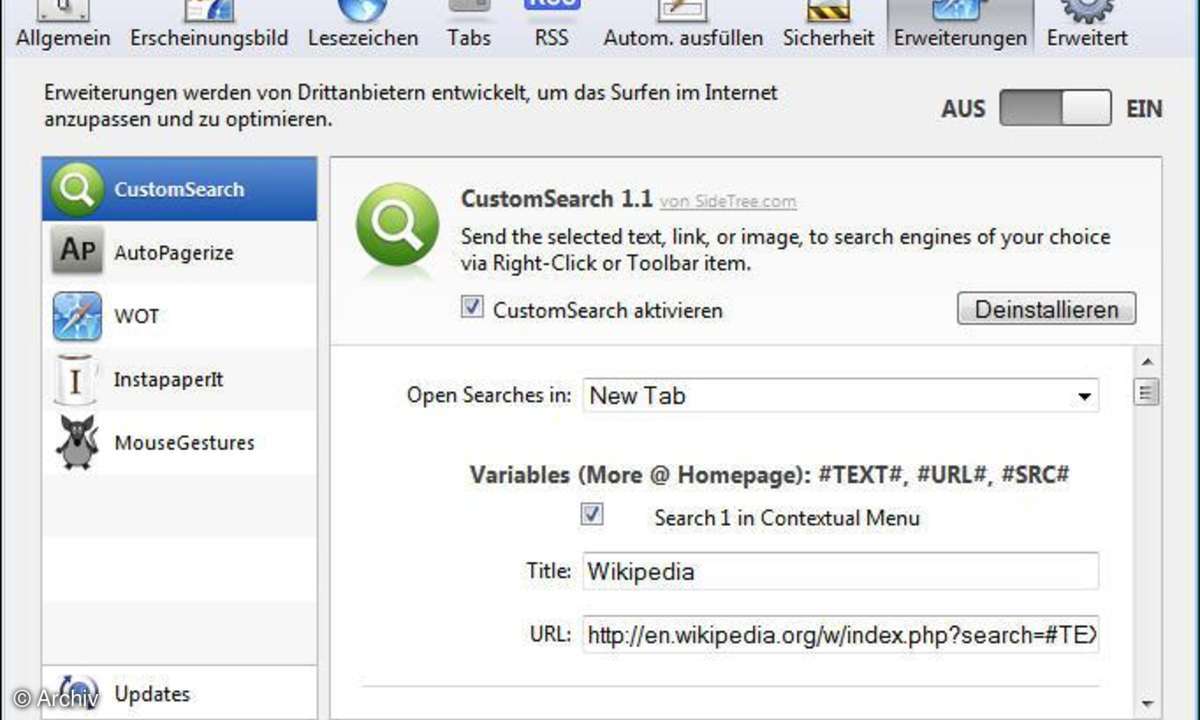This screenshot has height=720, width=1200.
Task: Open the Allgemein preferences tab
Action: pos(63,27)
